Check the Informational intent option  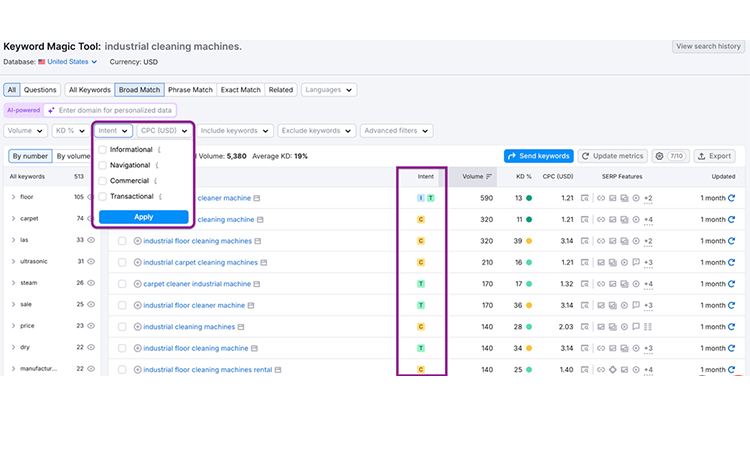[102, 150]
